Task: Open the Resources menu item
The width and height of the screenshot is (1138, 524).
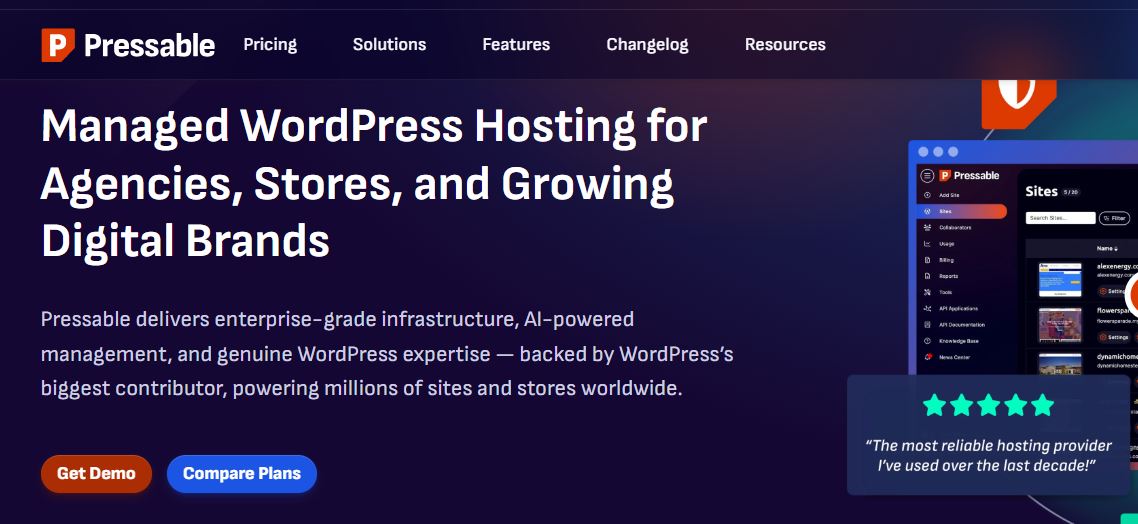Action: coord(785,44)
